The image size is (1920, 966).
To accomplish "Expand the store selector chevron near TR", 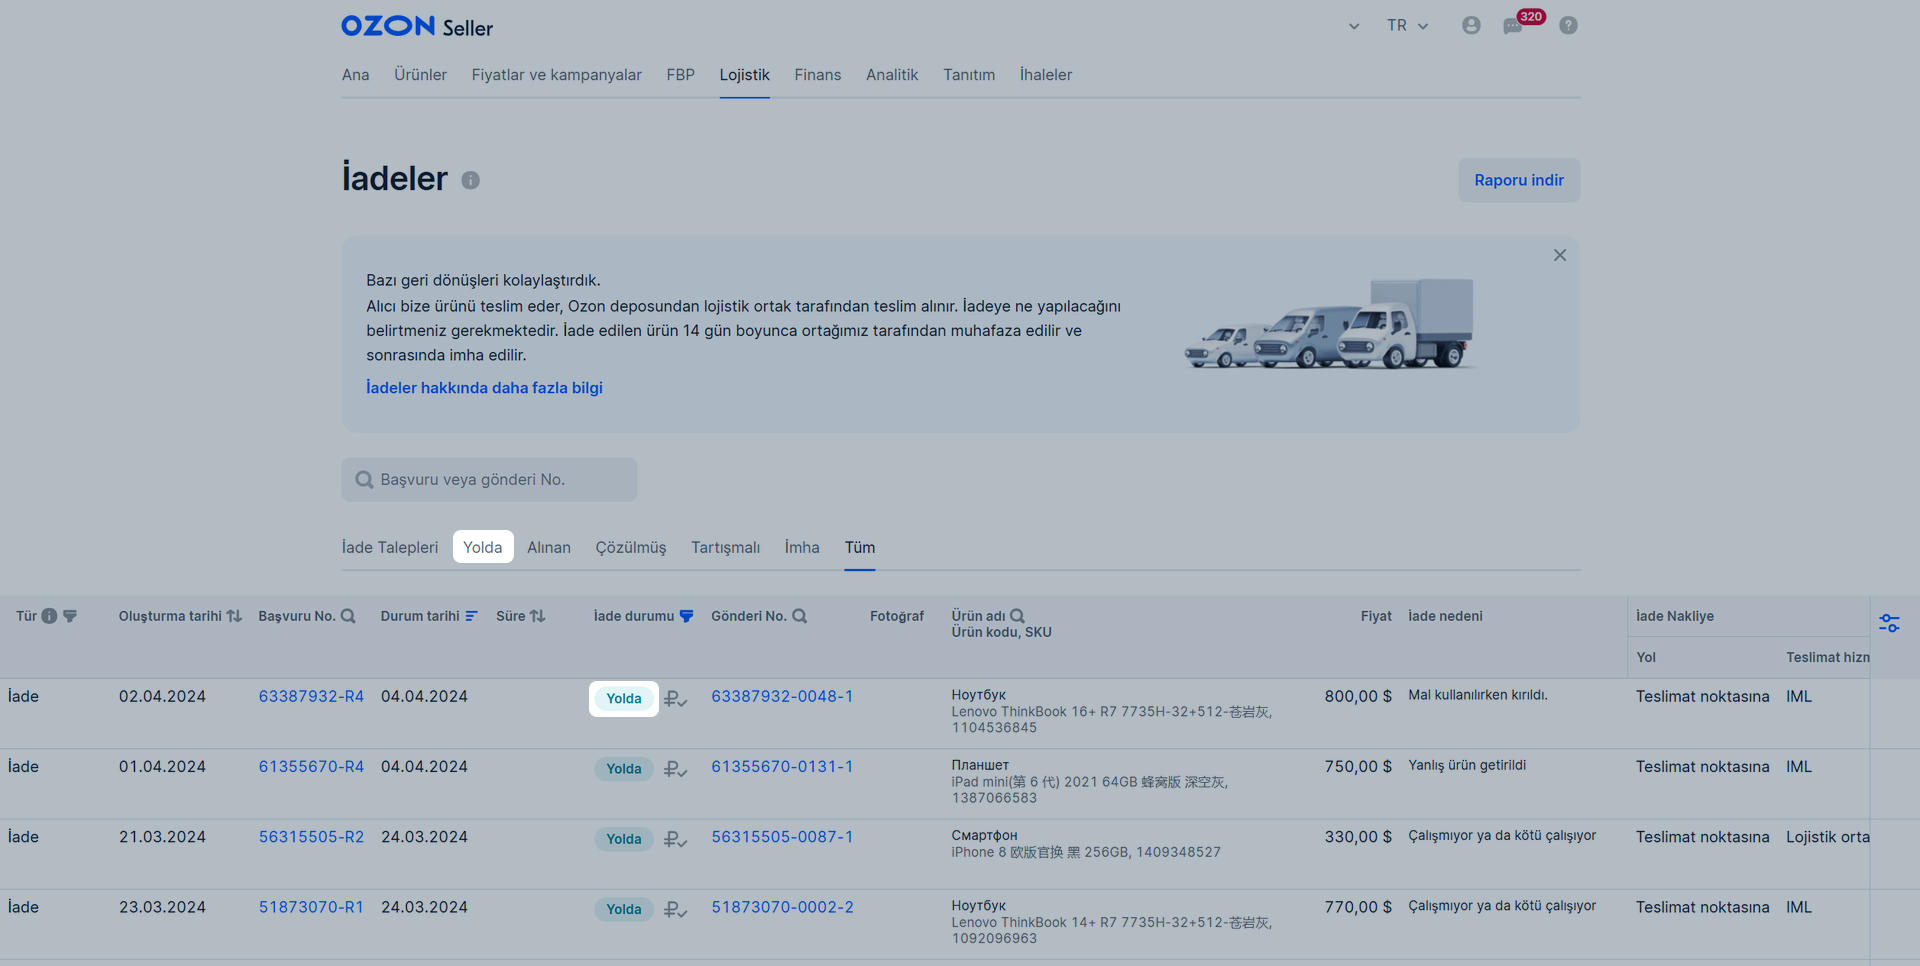I will [x=1354, y=26].
